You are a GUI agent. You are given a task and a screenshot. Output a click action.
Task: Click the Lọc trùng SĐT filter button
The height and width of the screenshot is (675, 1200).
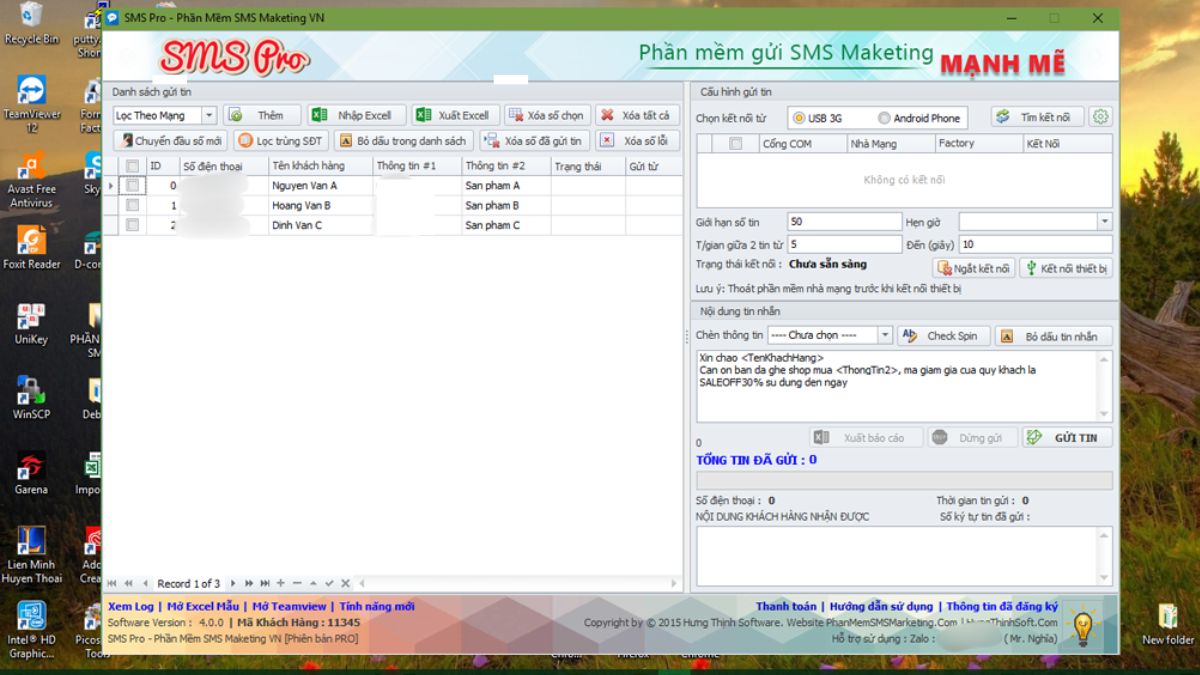click(280, 141)
